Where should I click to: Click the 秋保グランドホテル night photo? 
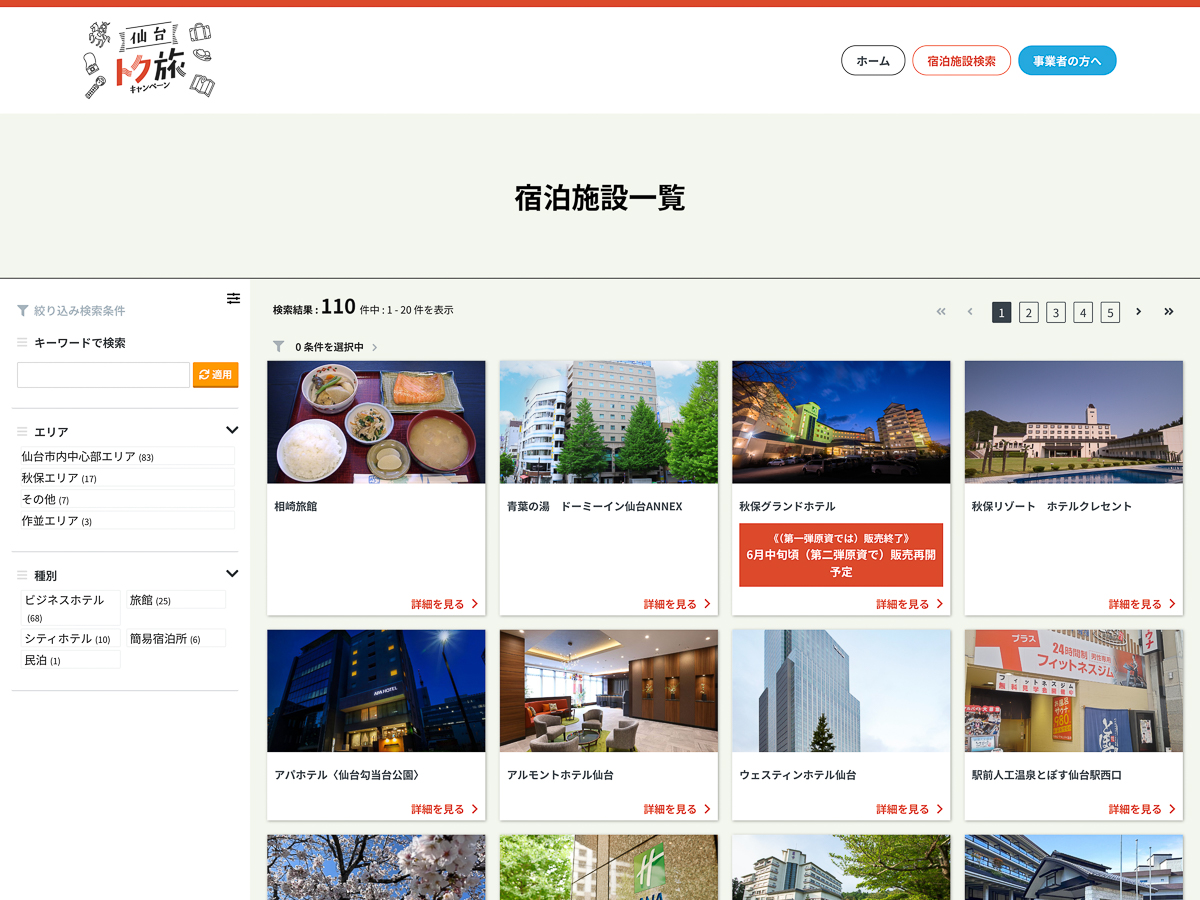841,422
